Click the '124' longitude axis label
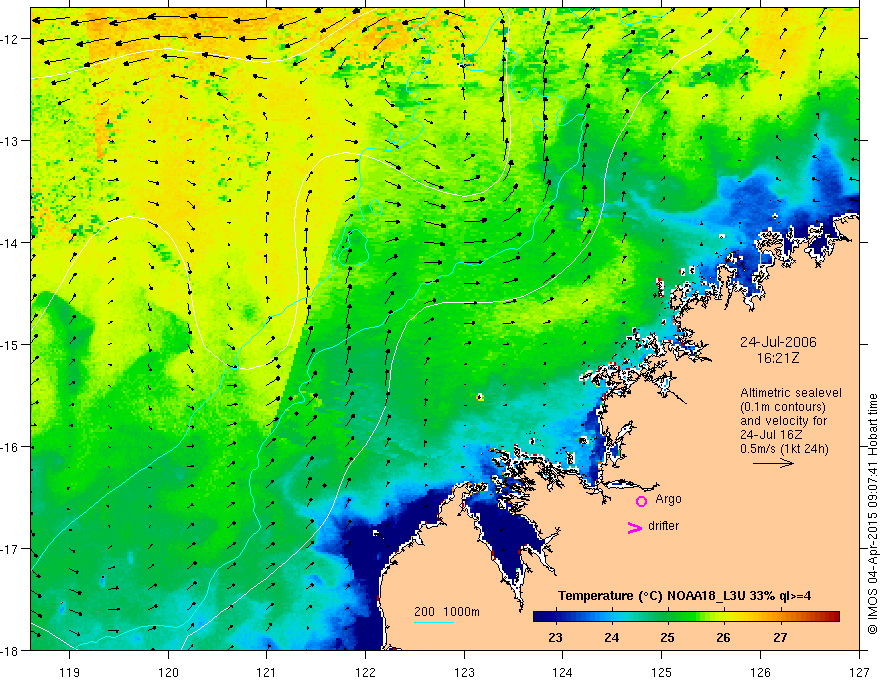 563,672
